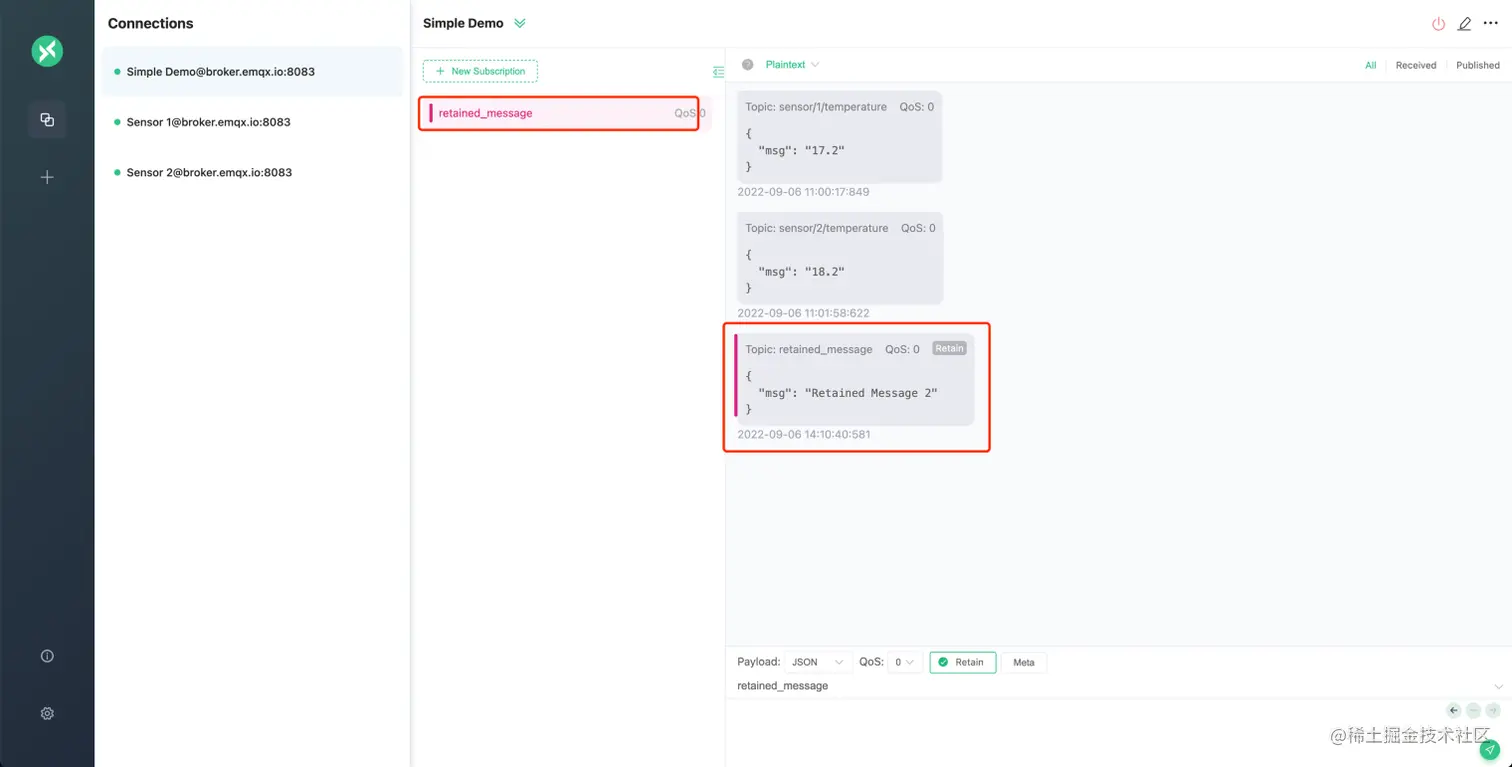1512x767 pixels.
Task: Toggle the Retain option
Action: [962, 662]
